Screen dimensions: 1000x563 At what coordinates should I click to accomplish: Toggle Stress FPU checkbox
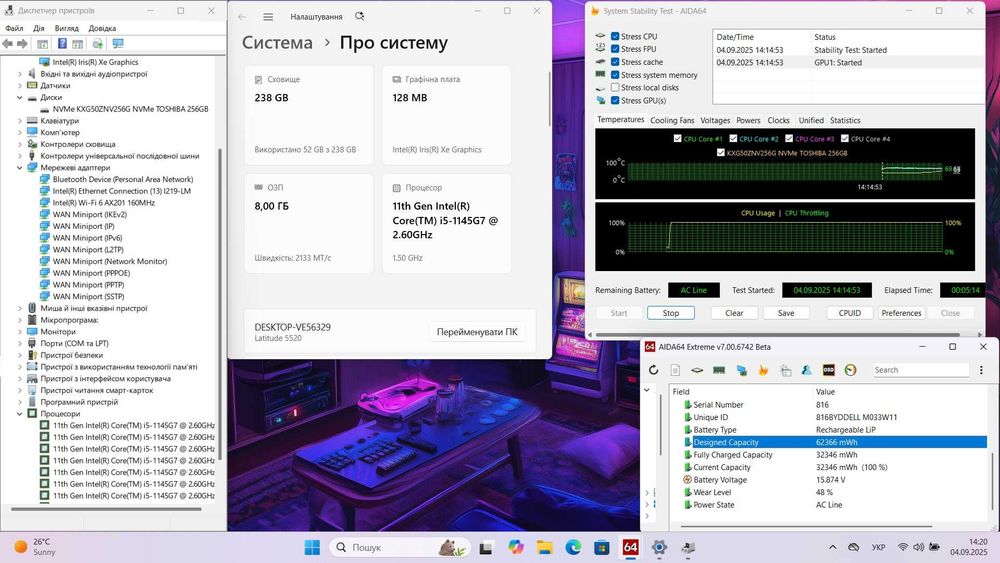tap(615, 49)
